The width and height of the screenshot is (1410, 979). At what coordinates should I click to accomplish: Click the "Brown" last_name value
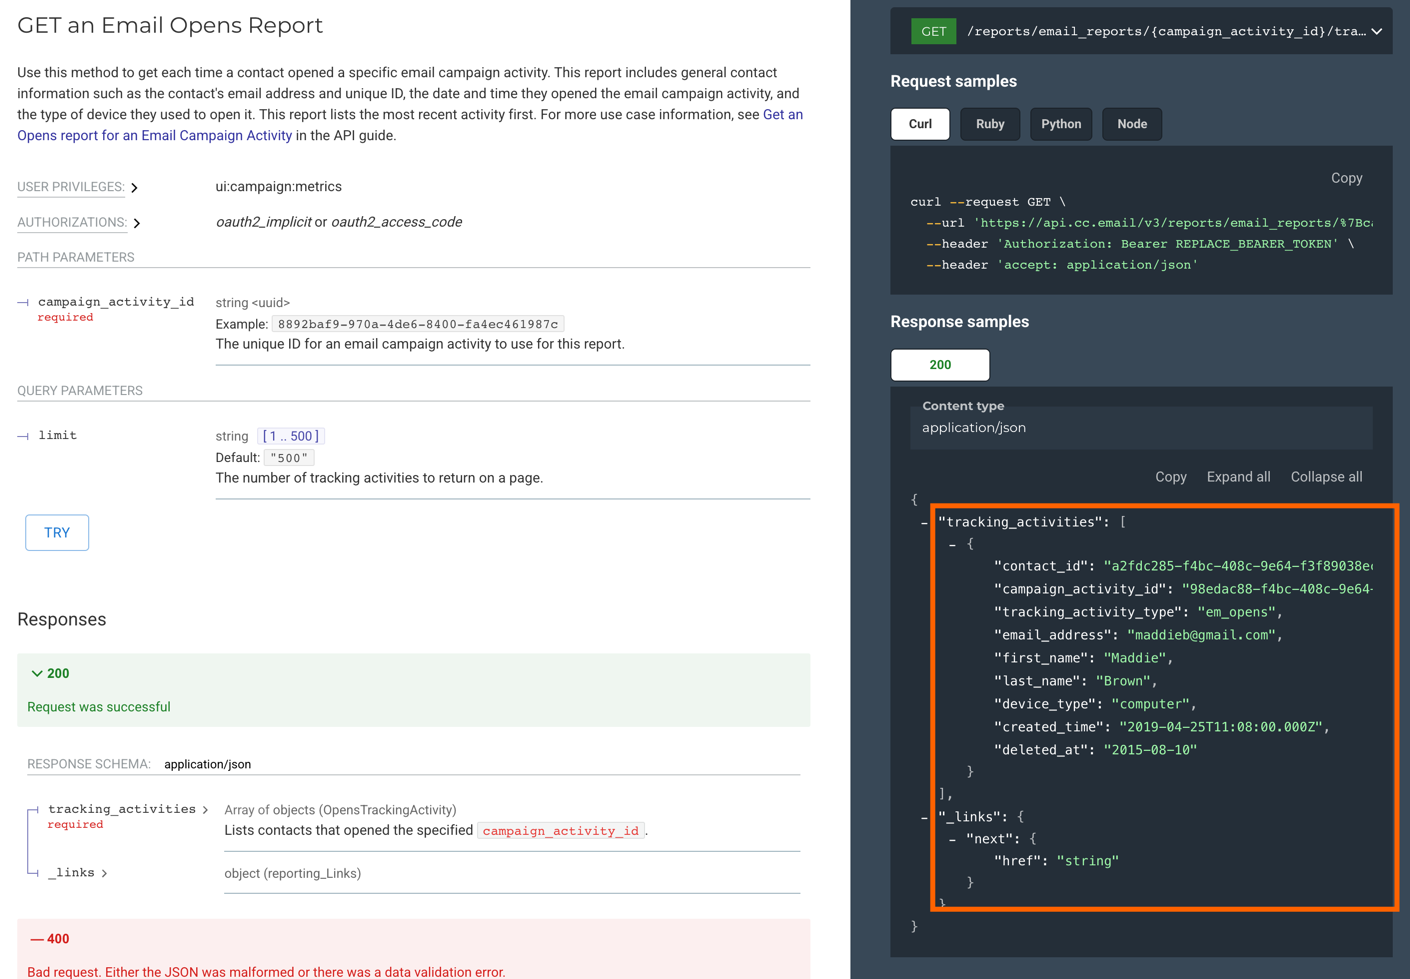(x=1124, y=681)
